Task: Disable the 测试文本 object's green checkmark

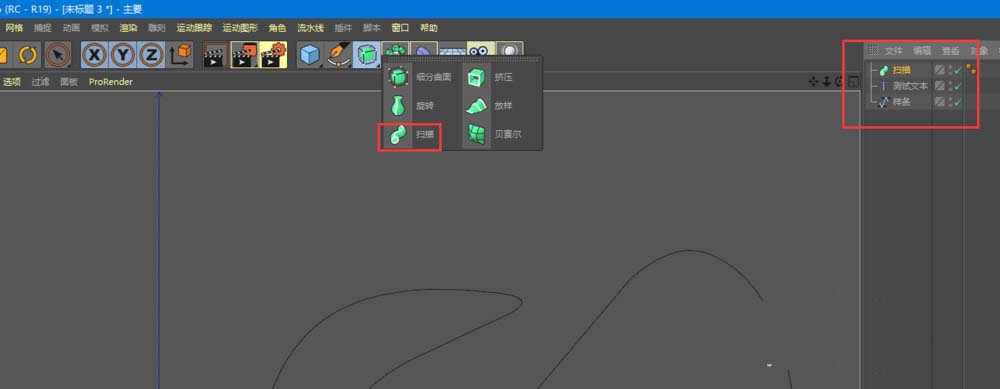Action: (x=957, y=86)
